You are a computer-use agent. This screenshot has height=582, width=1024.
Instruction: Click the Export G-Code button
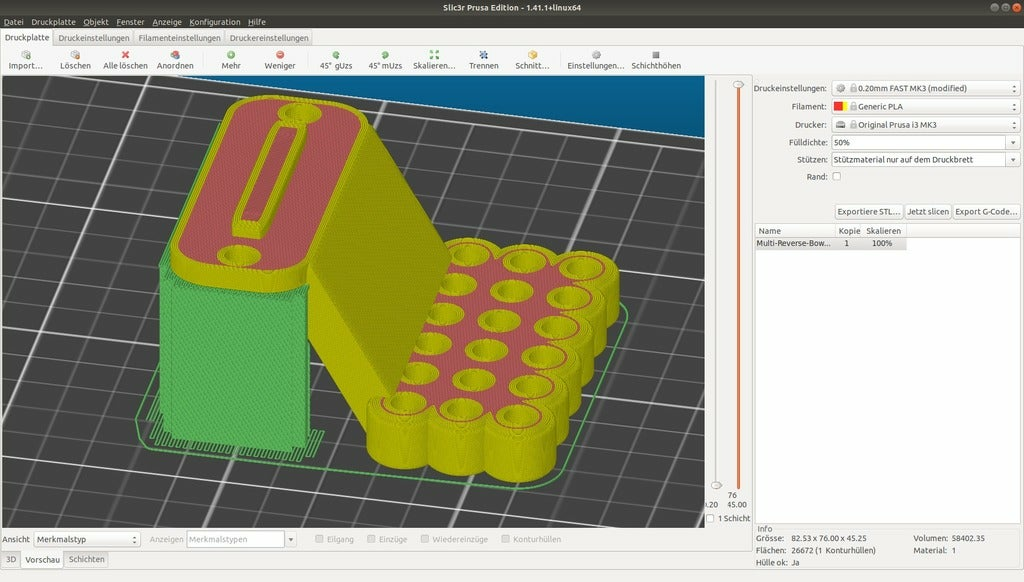coord(986,212)
